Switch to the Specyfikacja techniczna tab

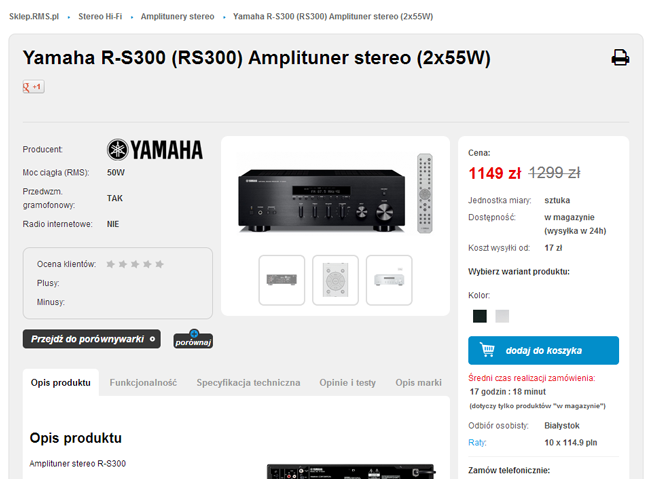click(x=248, y=383)
